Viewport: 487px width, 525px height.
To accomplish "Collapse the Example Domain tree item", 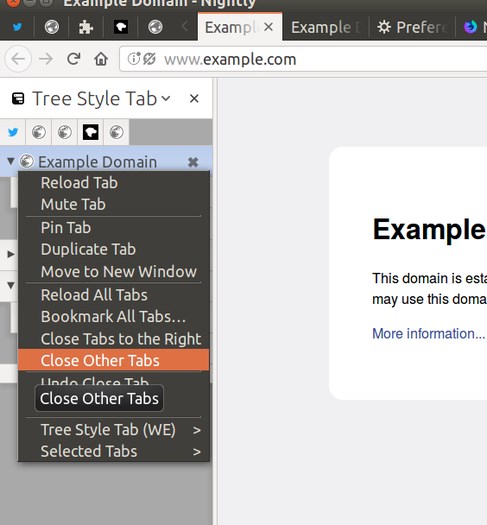I will 11,161.
